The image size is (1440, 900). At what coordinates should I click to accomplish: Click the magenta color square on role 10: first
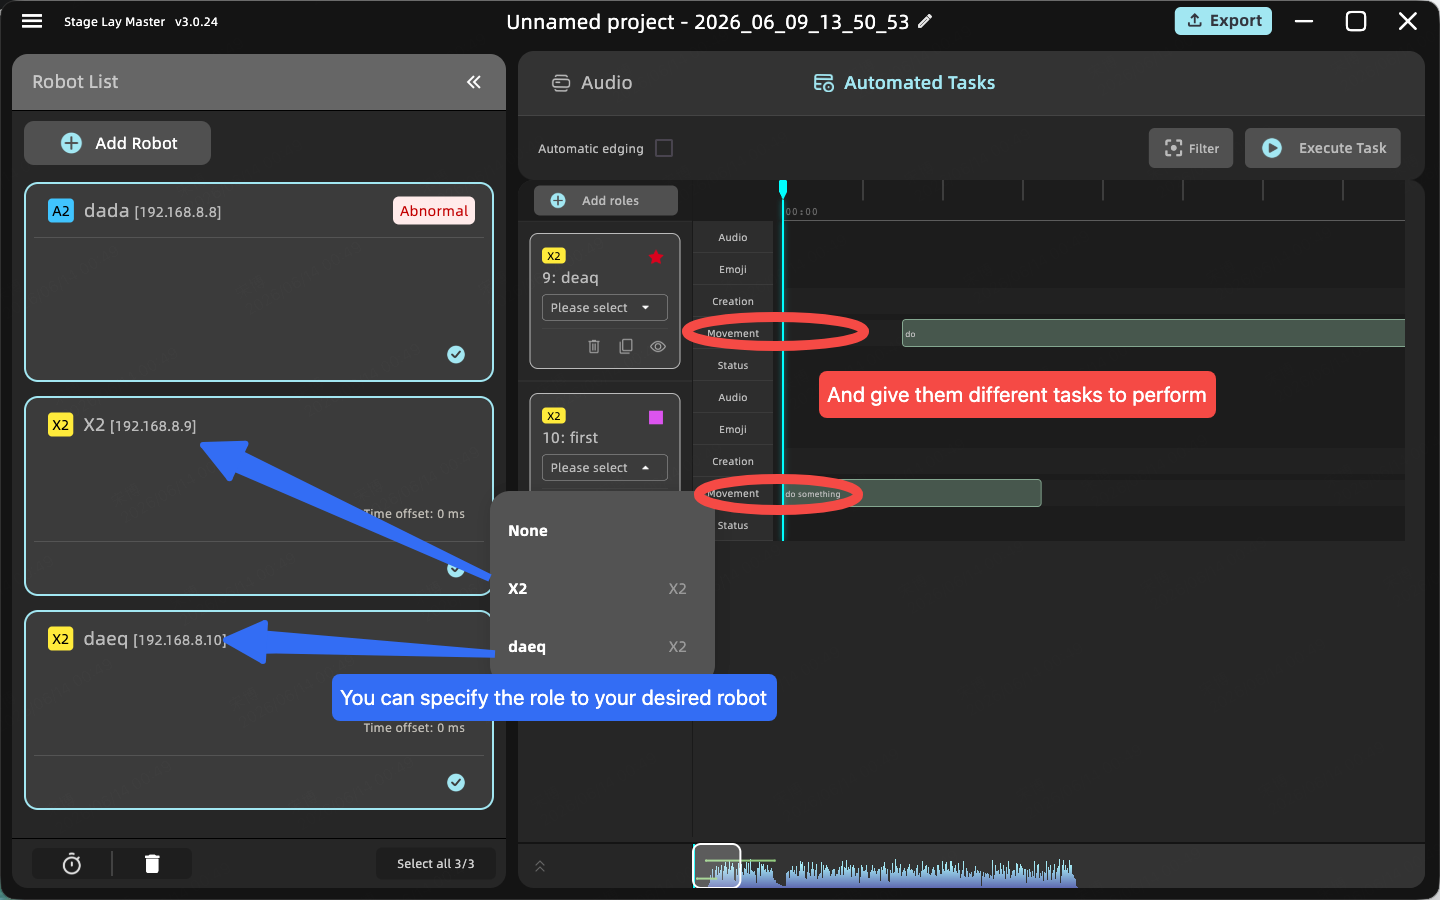pyautogui.click(x=656, y=417)
